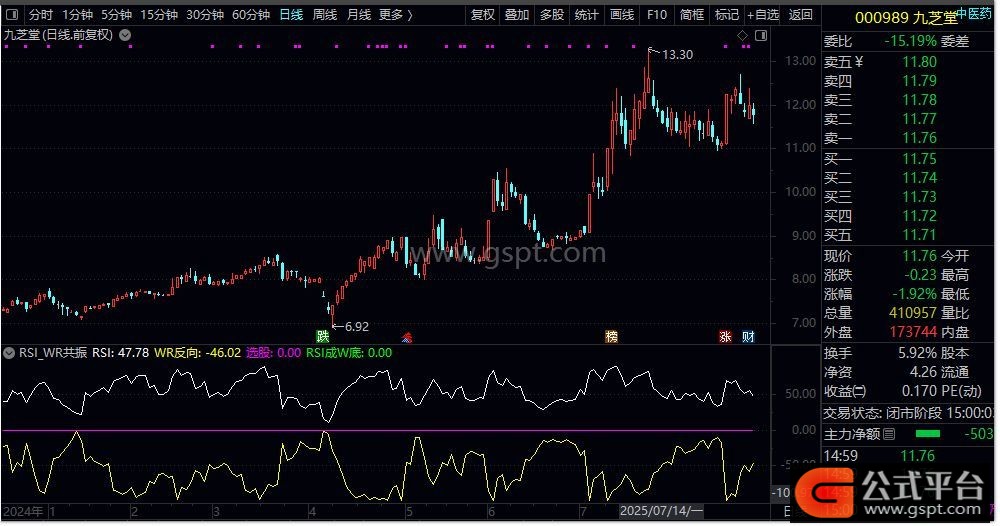Screen dimensions: 1000x526
Task: Activate the 画线 drawing tool
Action: click(622, 14)
